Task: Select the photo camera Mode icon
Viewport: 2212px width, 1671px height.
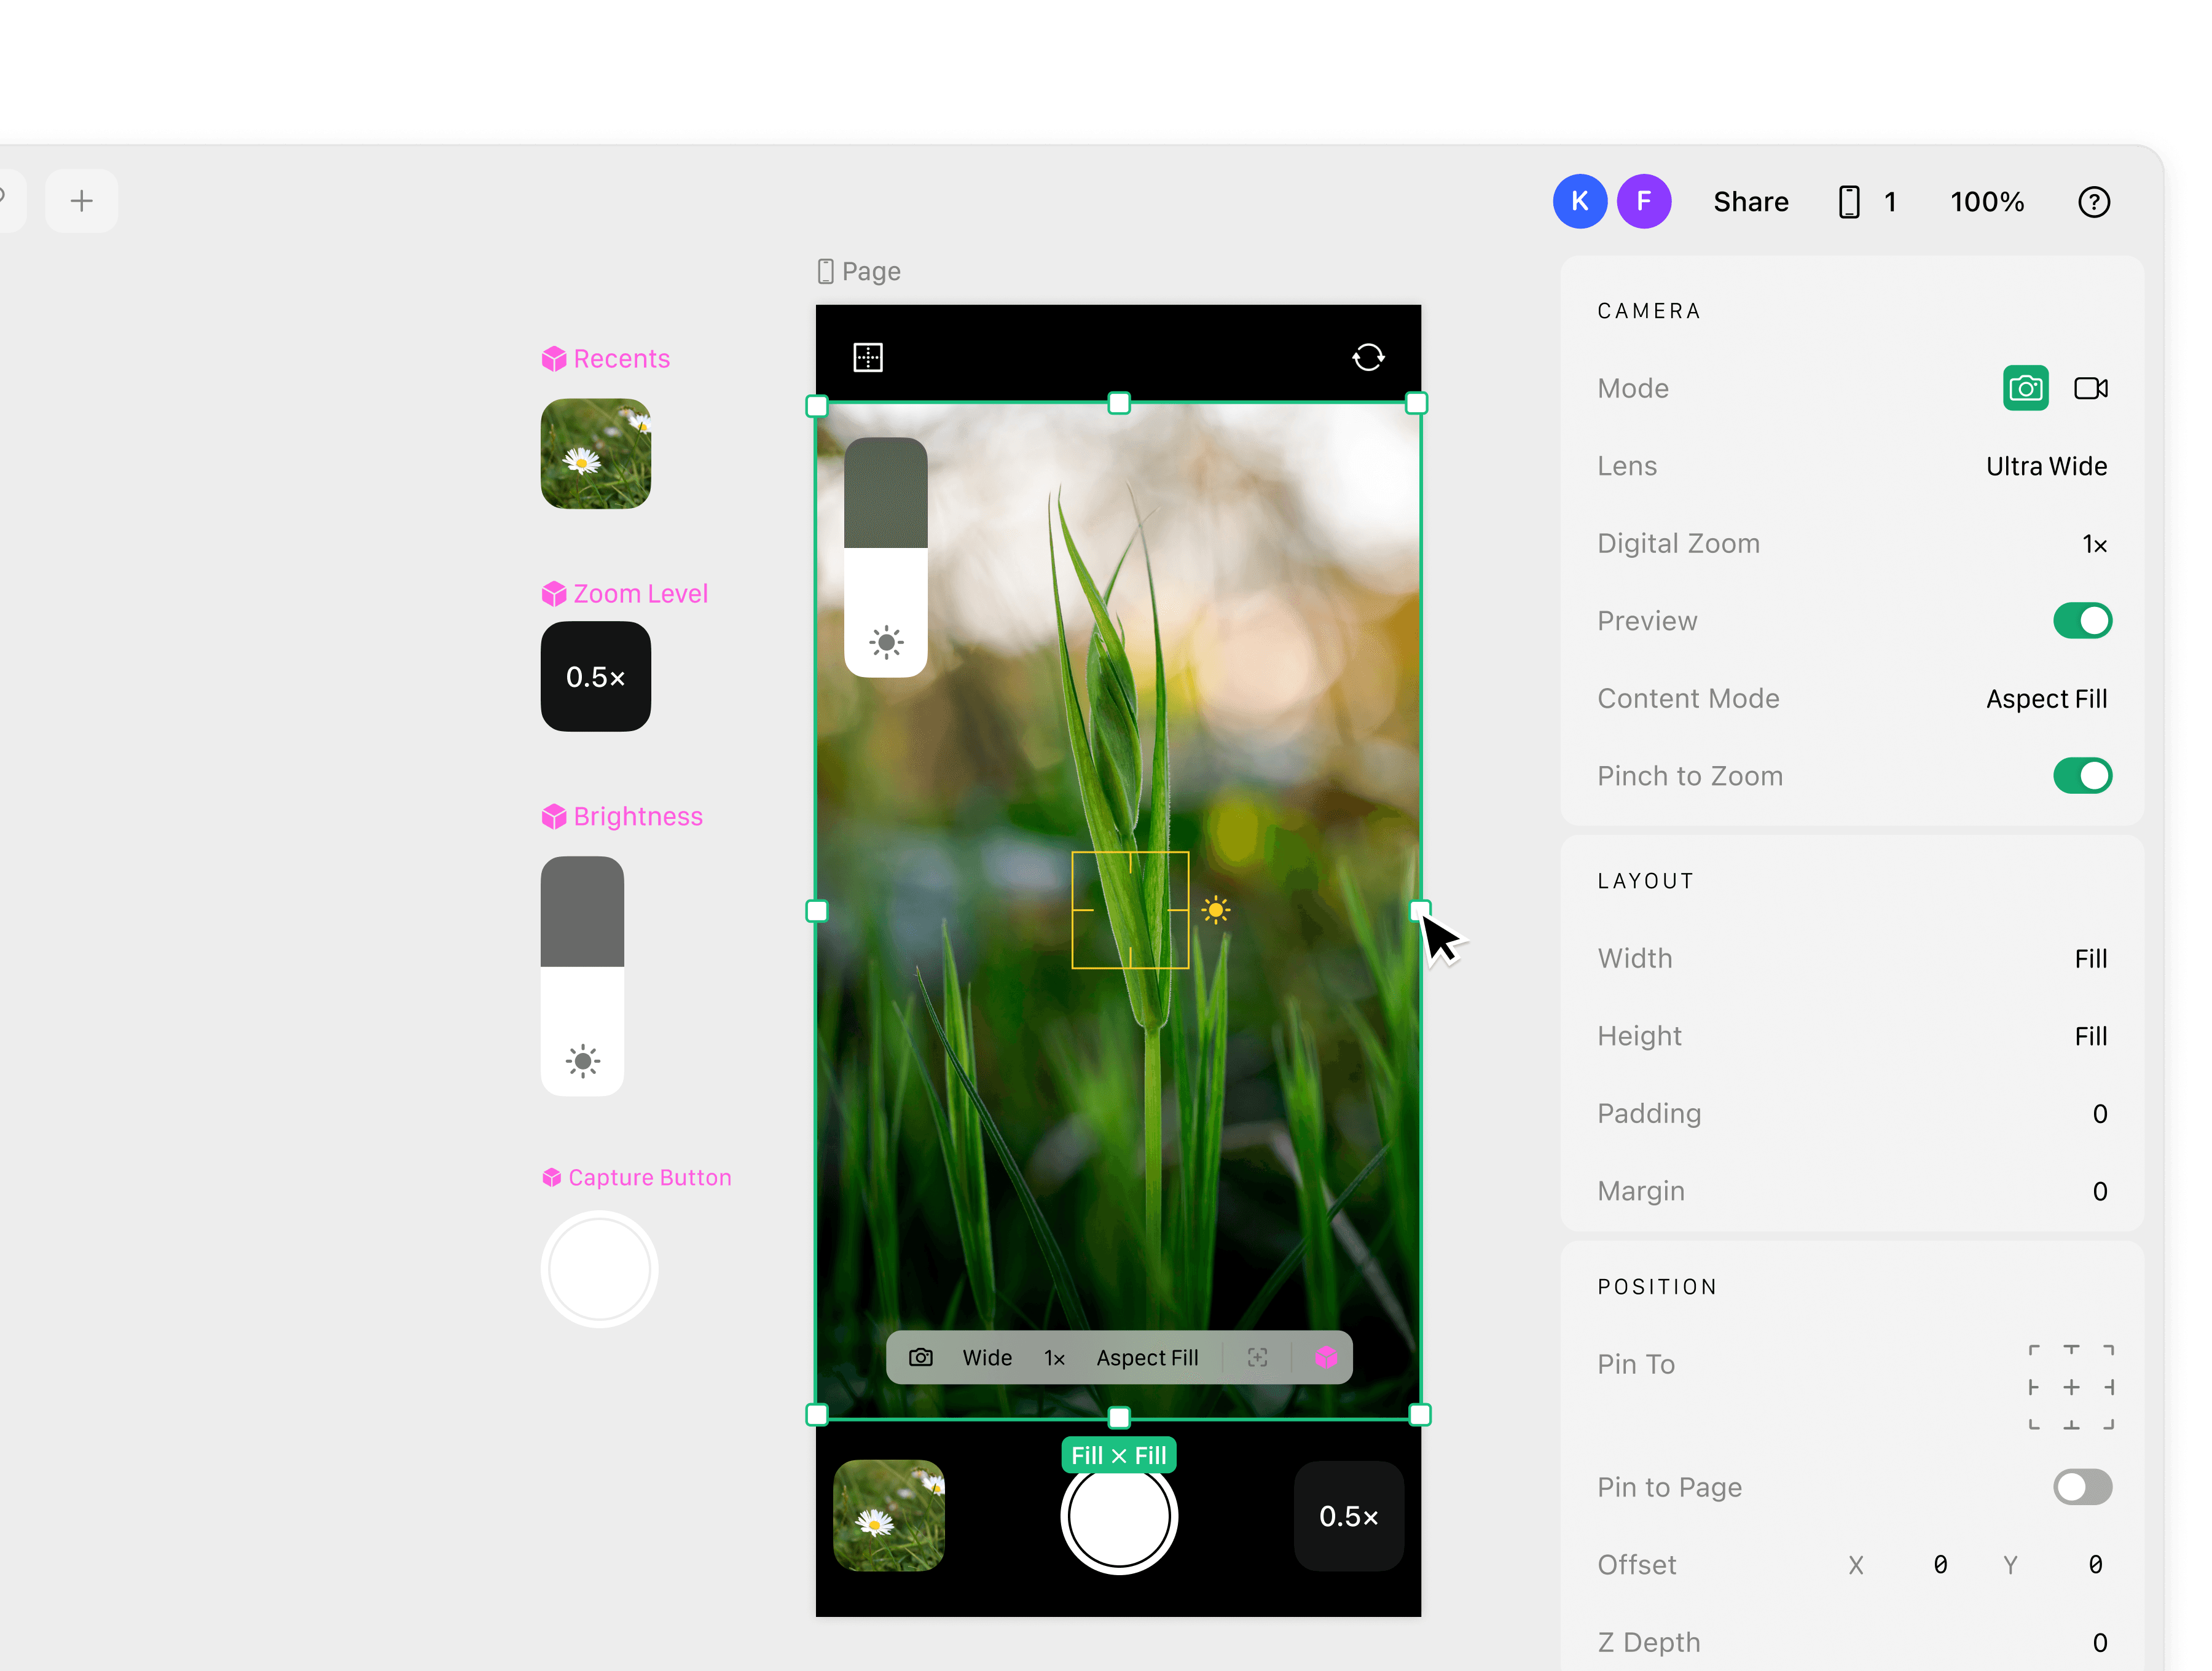Action: pos(2026,388)
